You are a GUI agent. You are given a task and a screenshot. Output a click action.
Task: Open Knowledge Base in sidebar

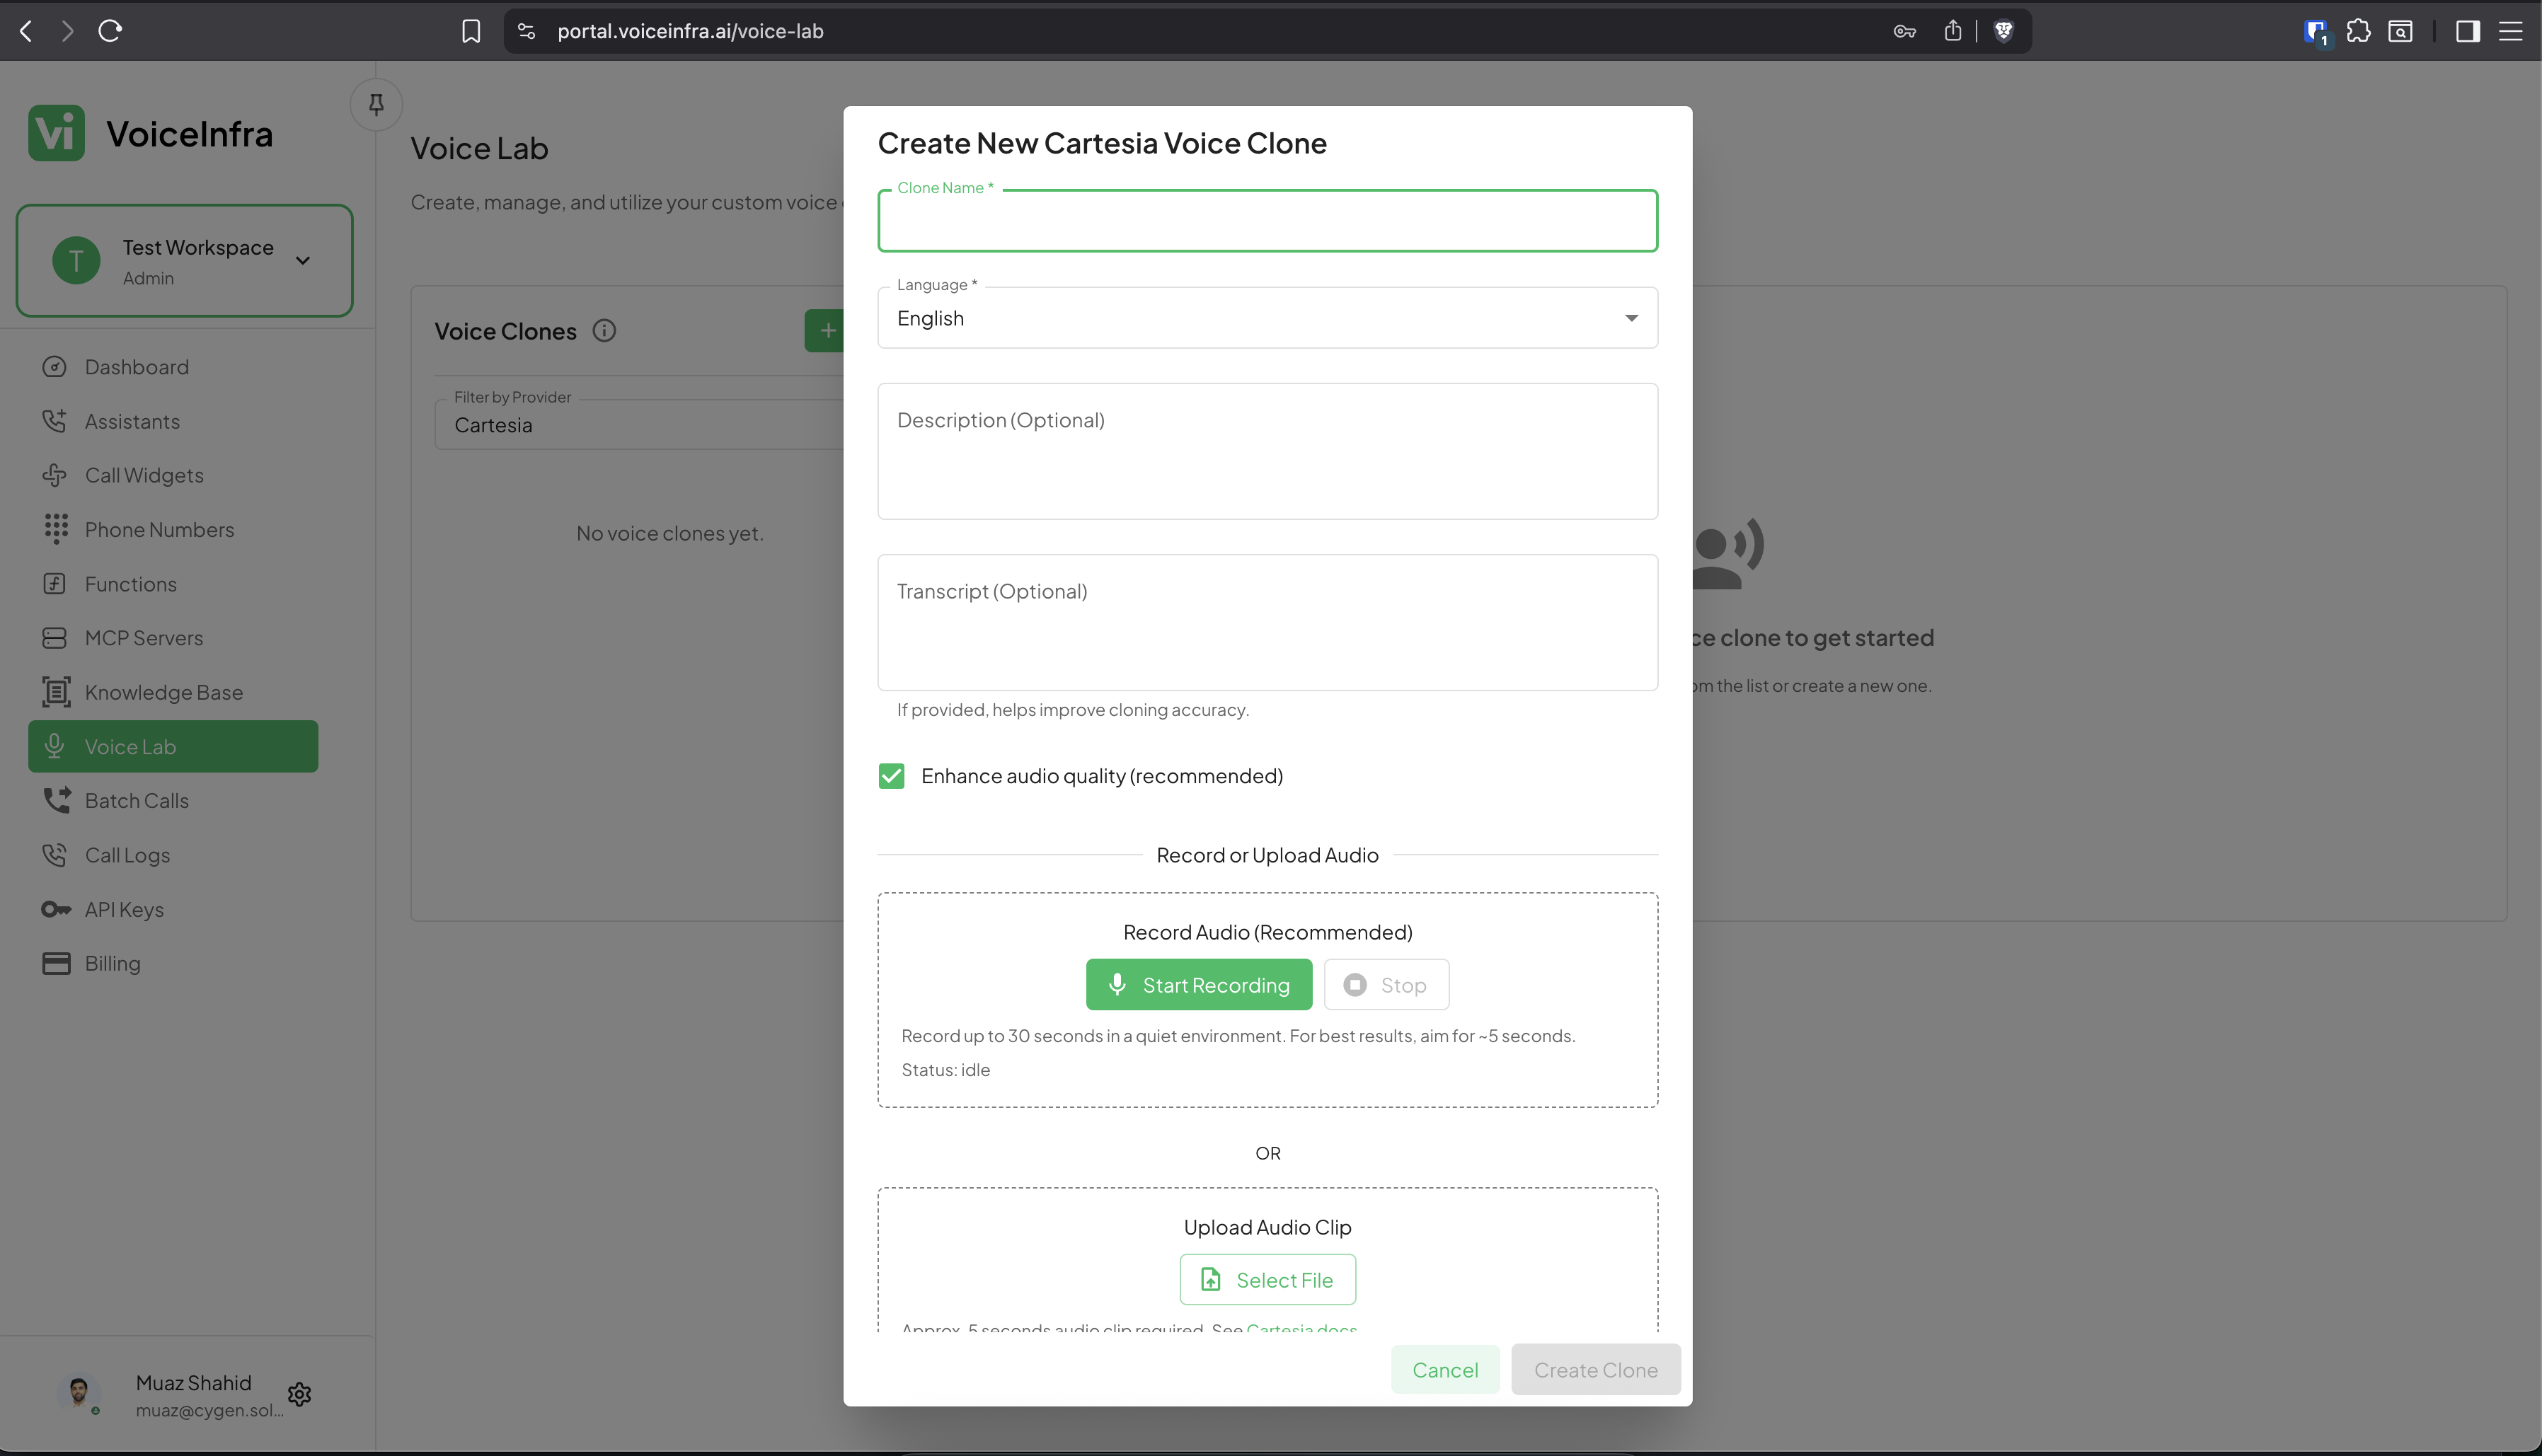[x=173, y=692]
